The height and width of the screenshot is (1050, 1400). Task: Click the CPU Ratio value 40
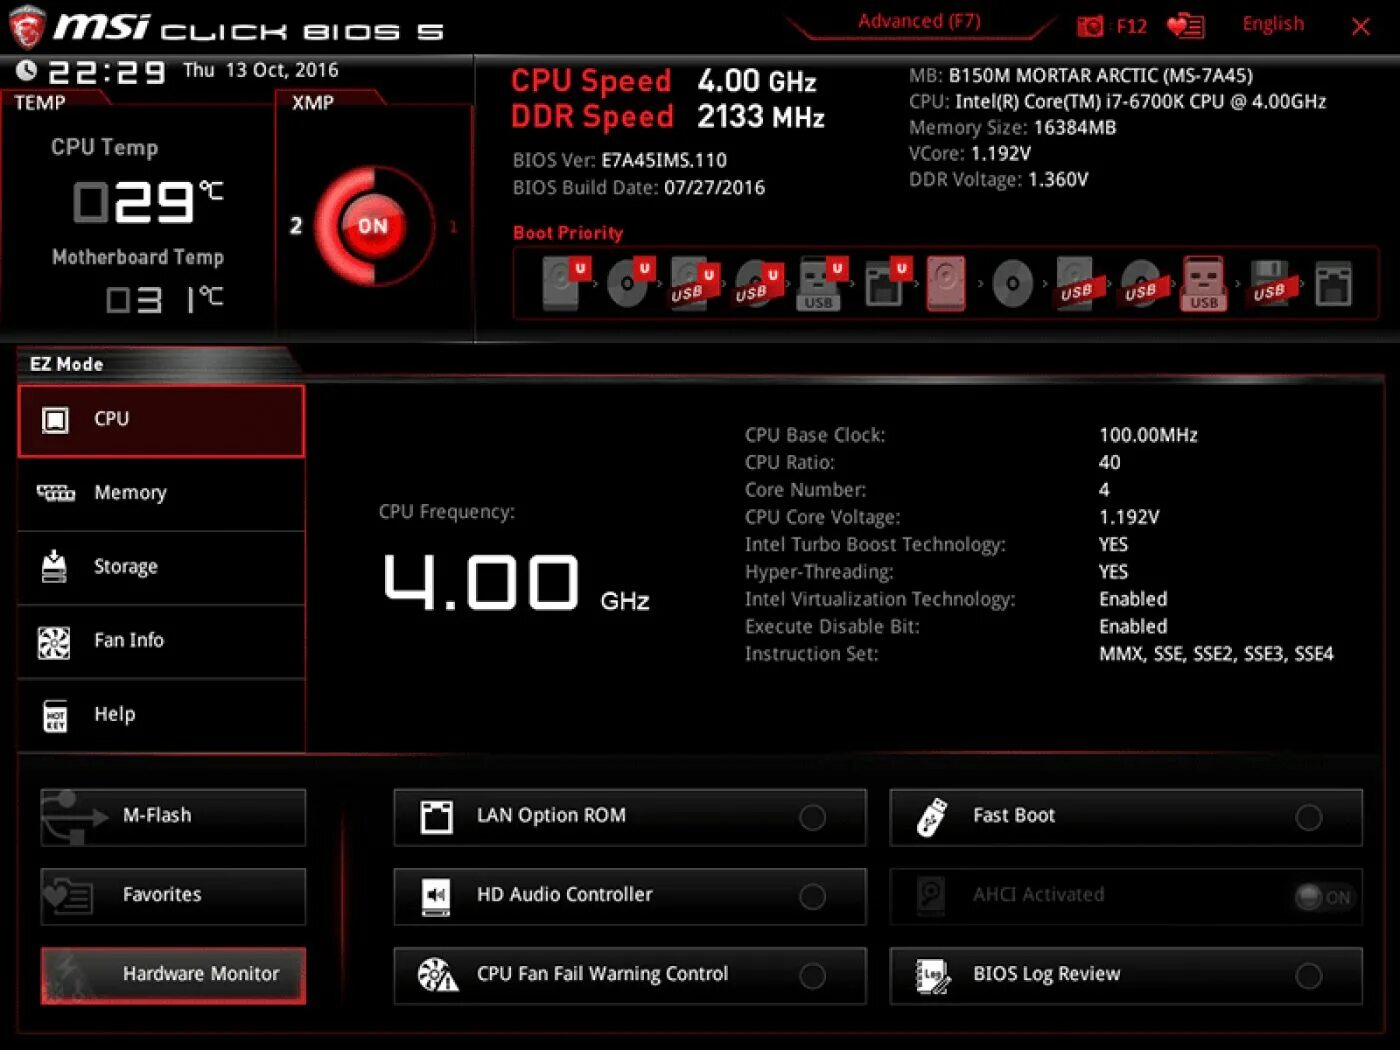coord(1109,462)
